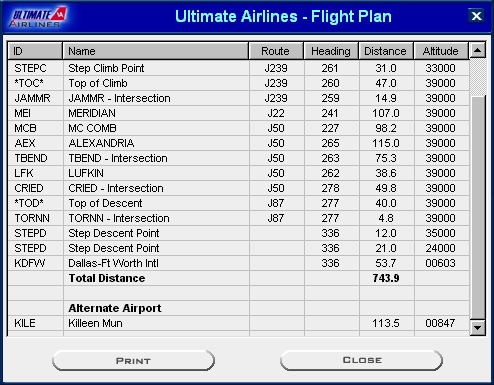494x385 pixels.
Task: Select the ALEXANDRIA waypoint row
Action: (238, 143)
